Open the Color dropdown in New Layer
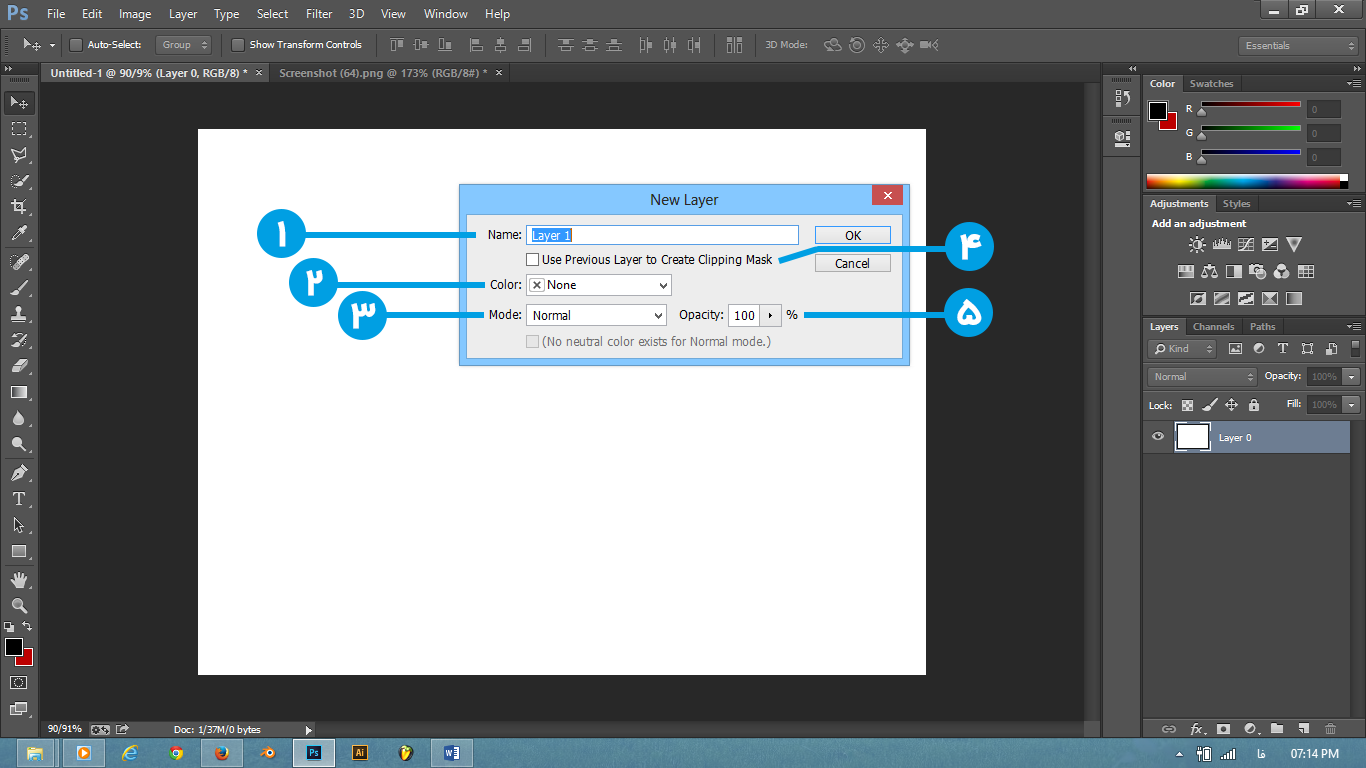 (x=599, y=285)
